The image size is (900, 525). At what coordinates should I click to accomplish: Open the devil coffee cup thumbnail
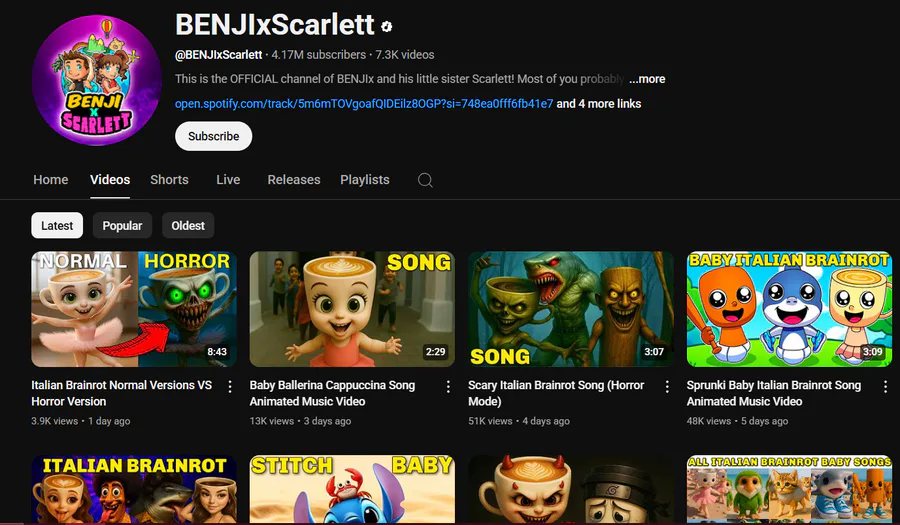571,489
